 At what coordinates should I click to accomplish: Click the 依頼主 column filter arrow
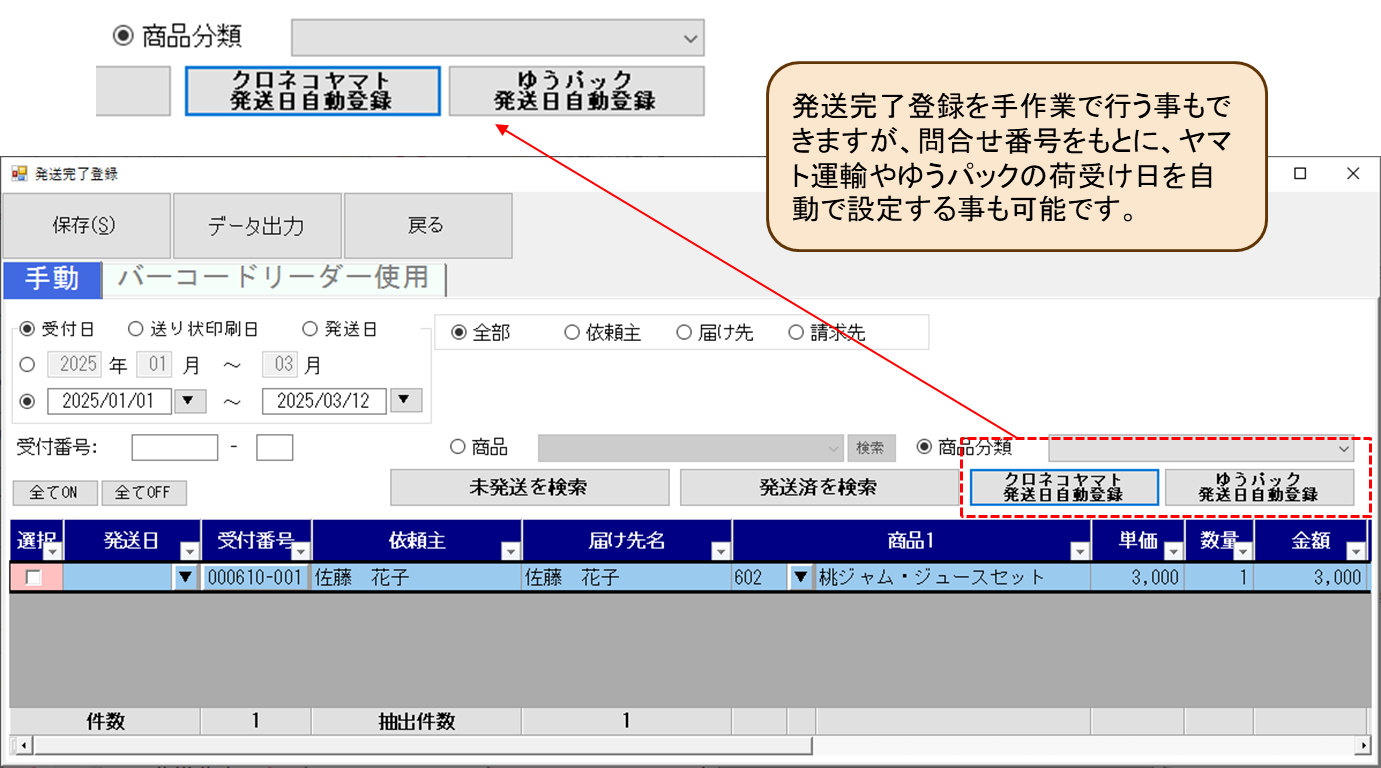point(510,551)
